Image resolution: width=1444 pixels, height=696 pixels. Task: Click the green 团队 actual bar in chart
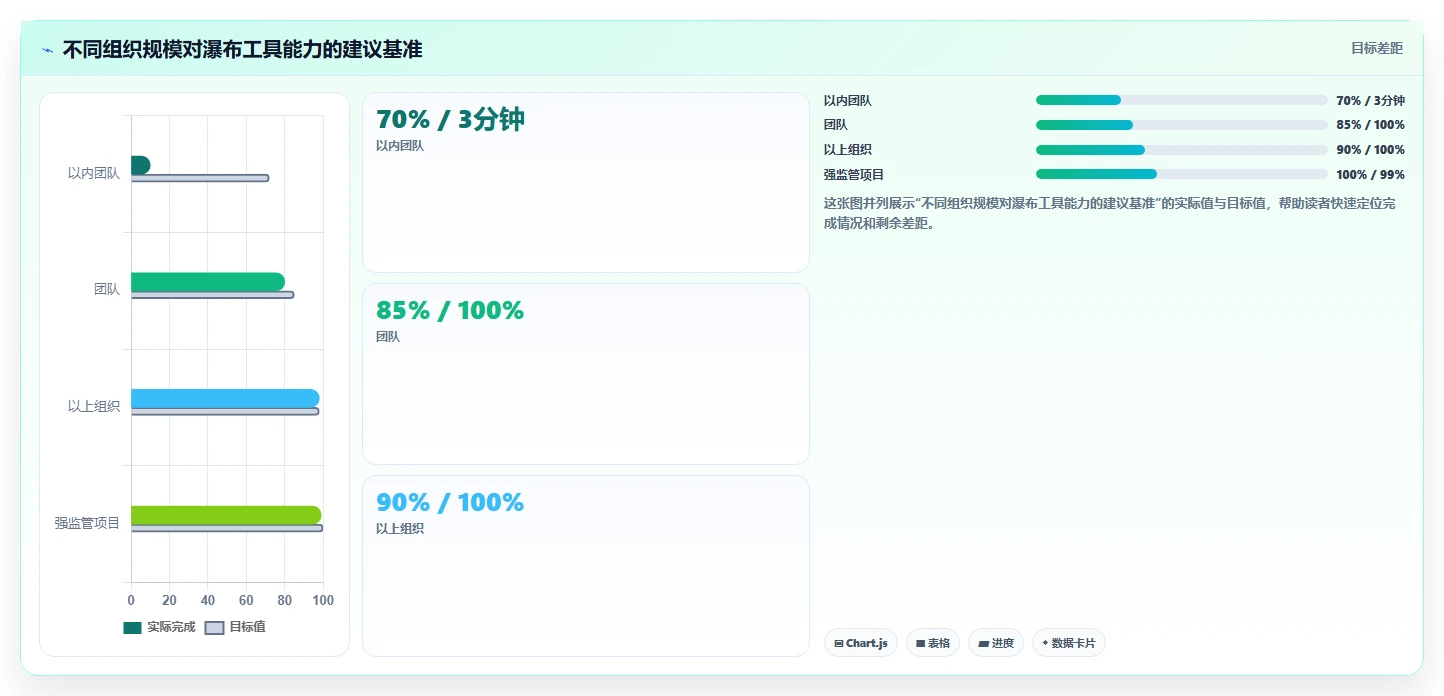click(207, 282)
